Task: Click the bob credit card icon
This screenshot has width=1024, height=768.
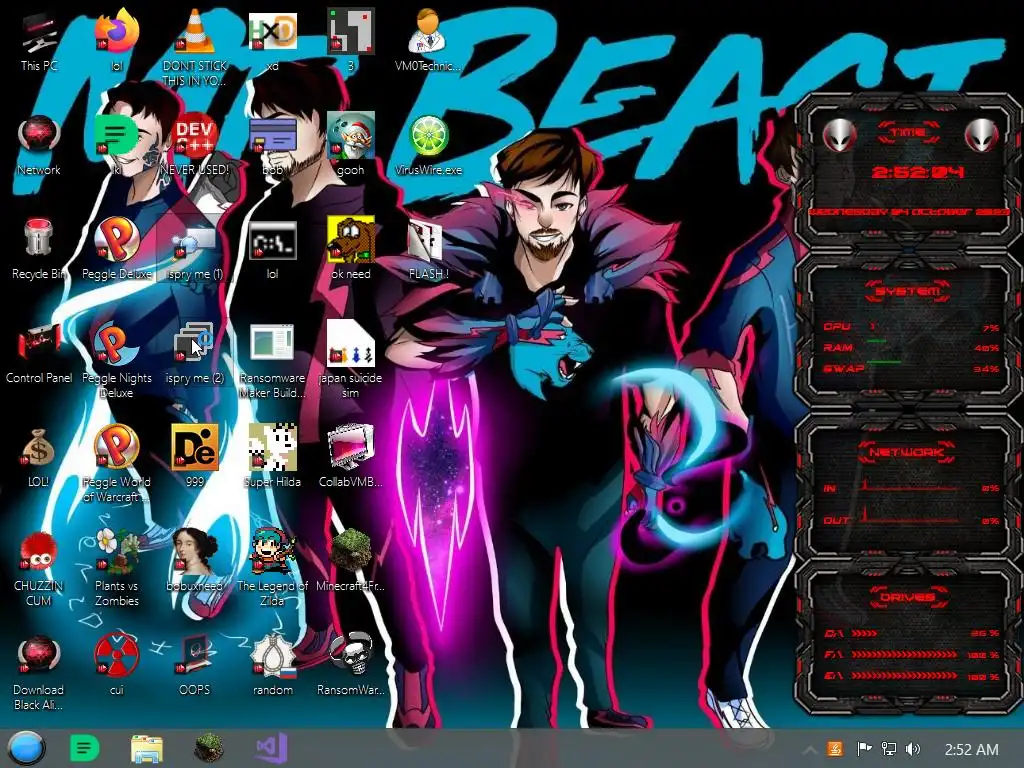Action: pyautogui.click(x=272, y=136)
